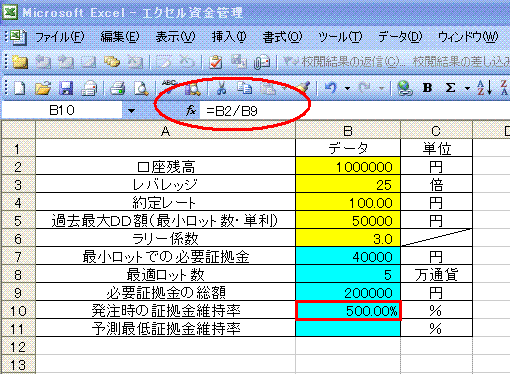Toggle Bold with the B icon
Screen dimensions: 510x374
[427, 88]
